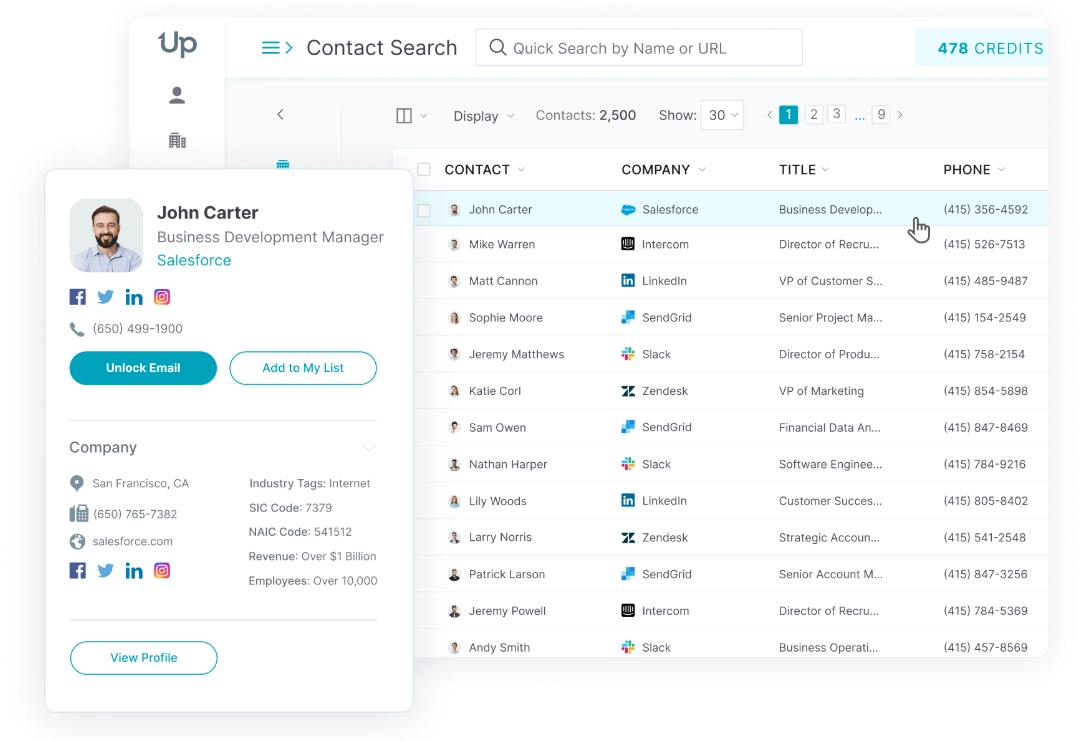Collapse the Company section chevron
The image size is (1085, 741).
[x=369, y=448]
